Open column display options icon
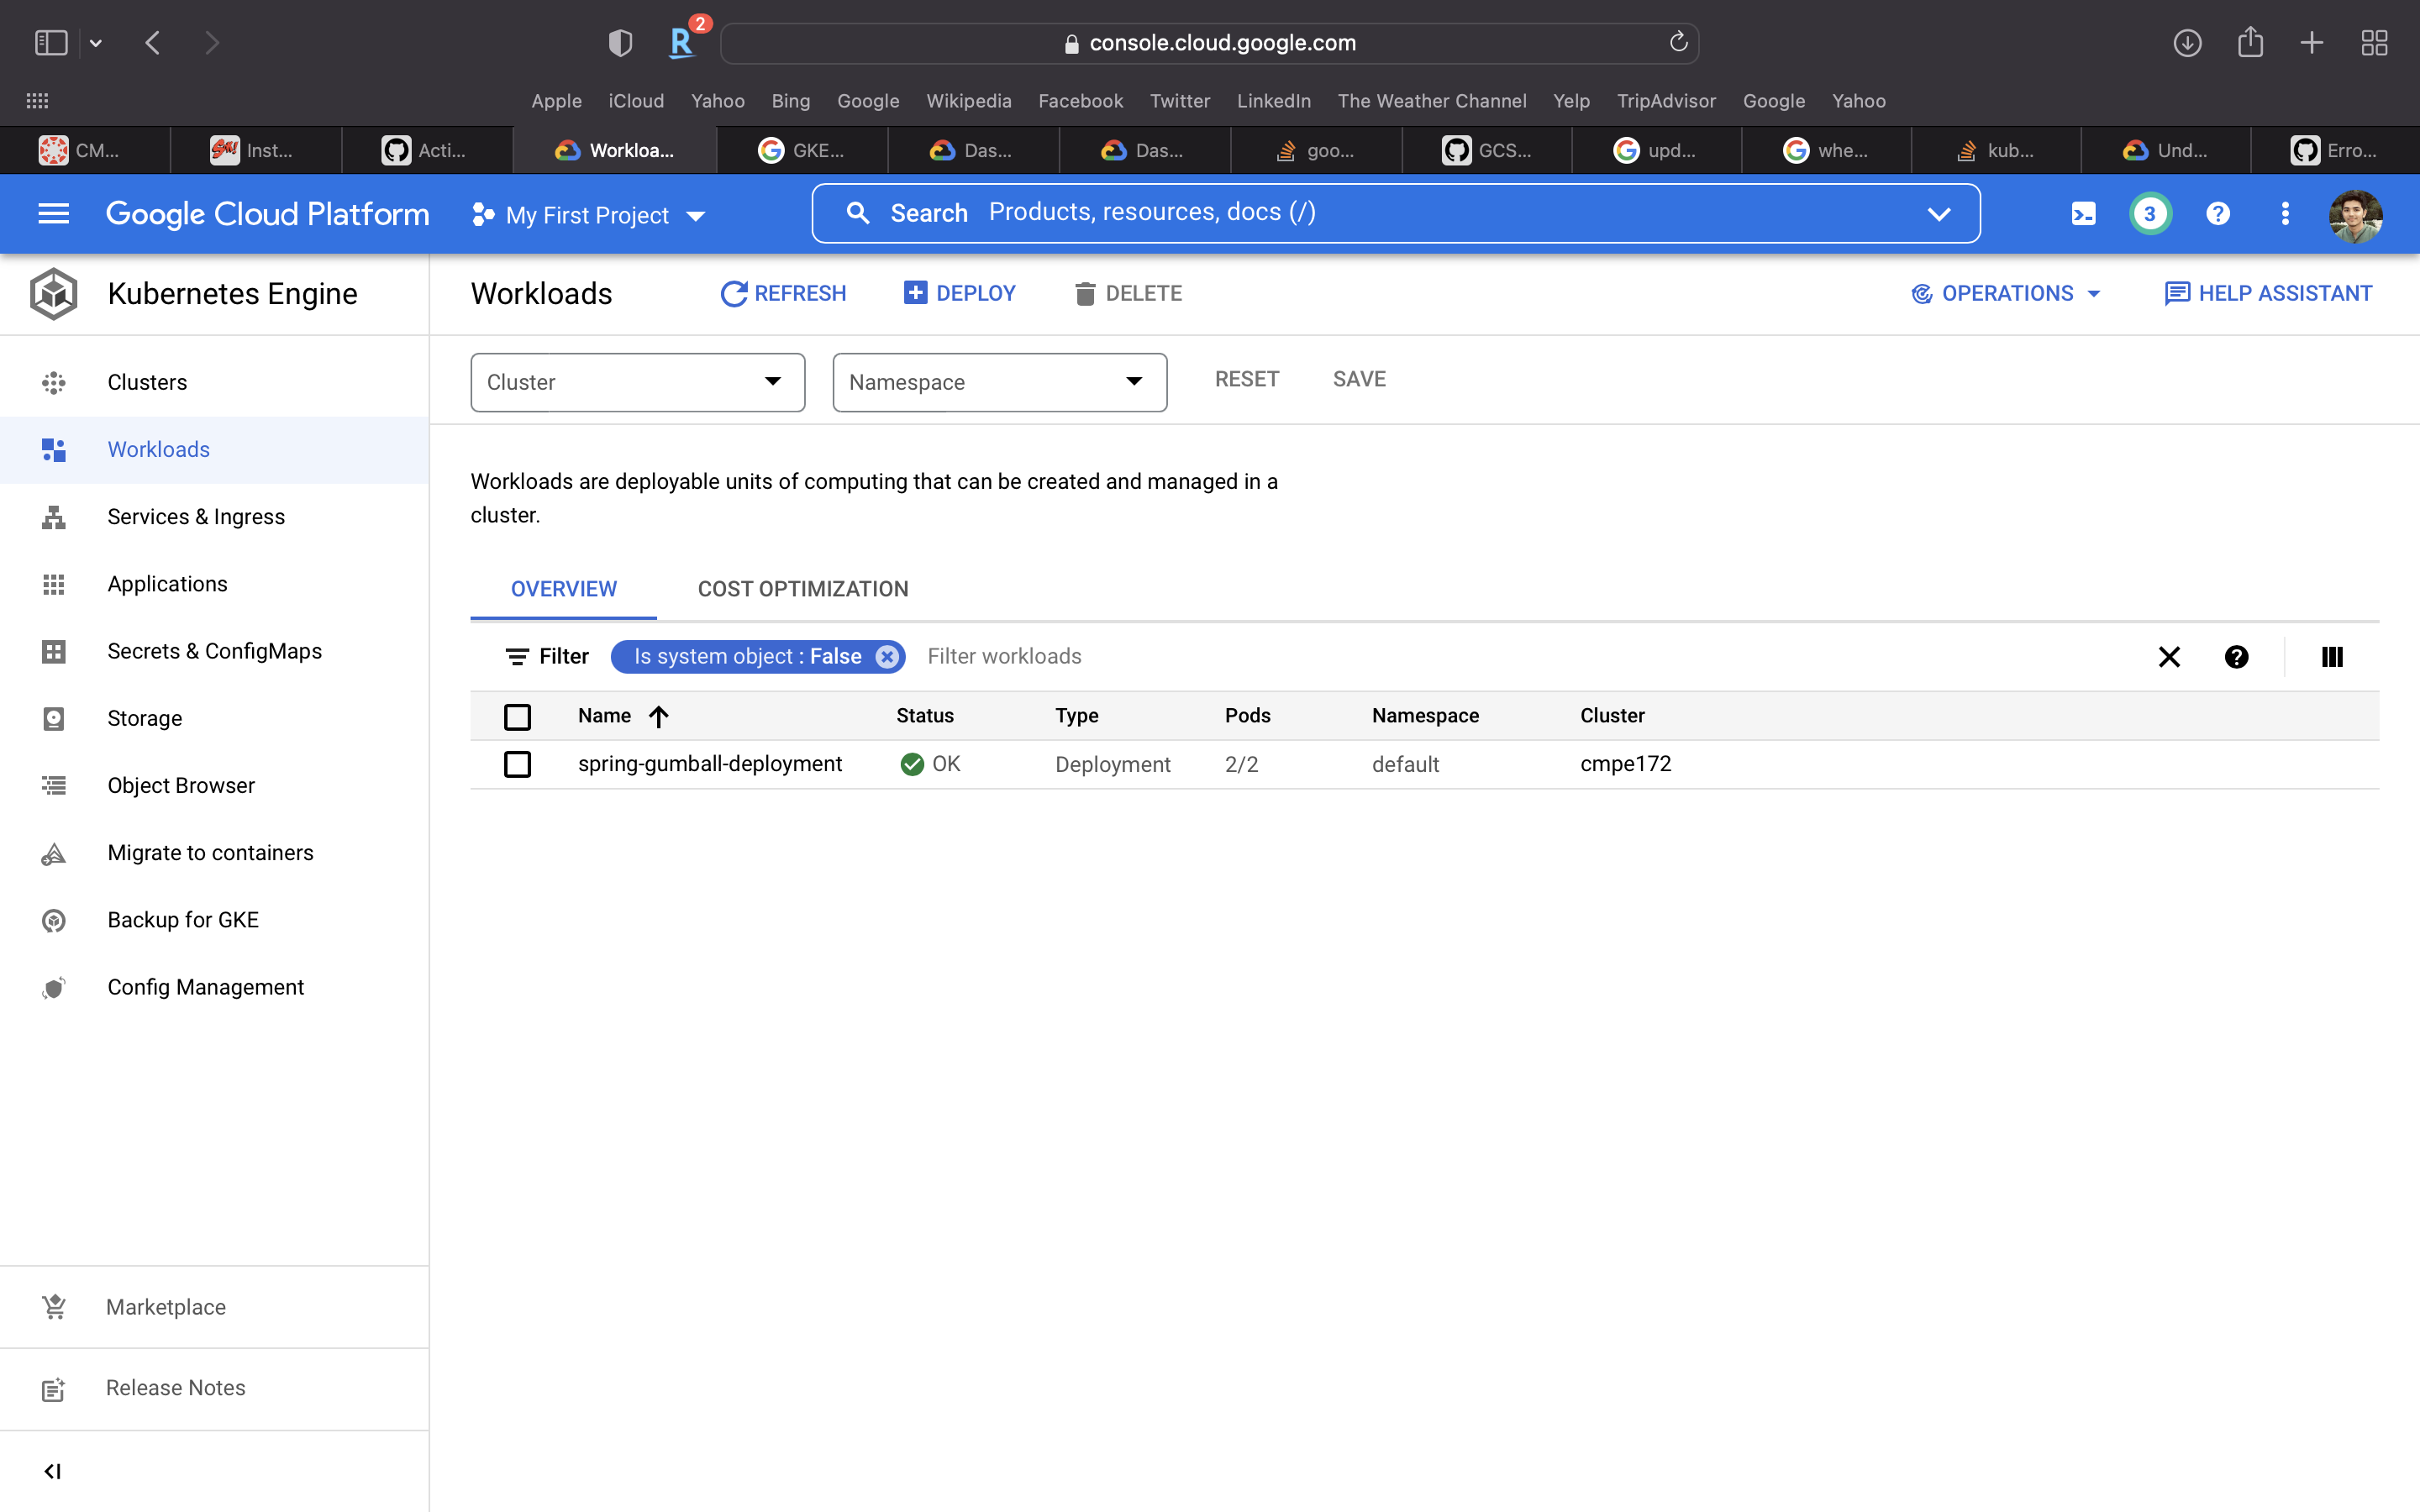Viewport: 2420px width, 1512px height. 2331,656
